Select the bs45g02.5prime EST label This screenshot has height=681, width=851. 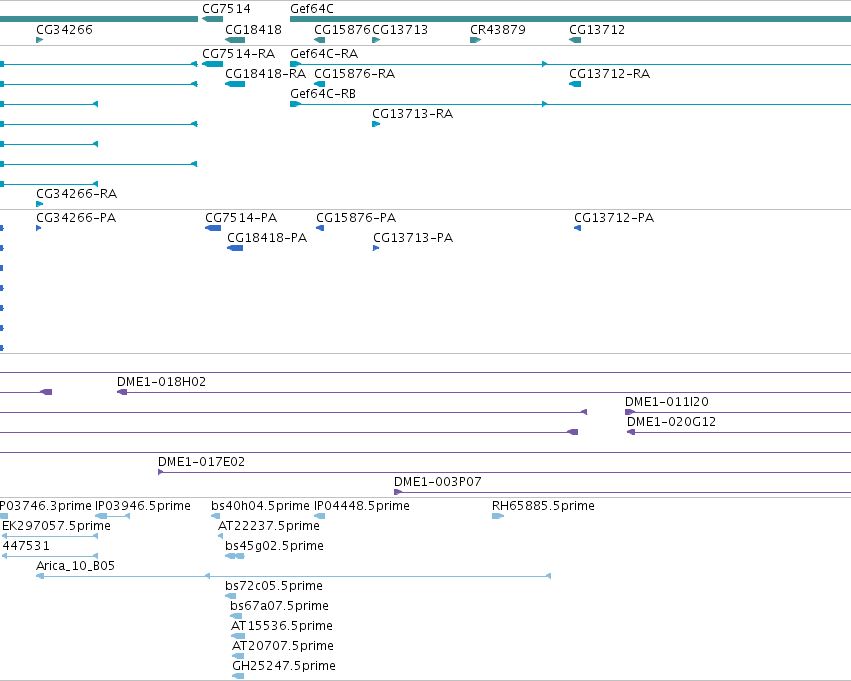point(275,546)
